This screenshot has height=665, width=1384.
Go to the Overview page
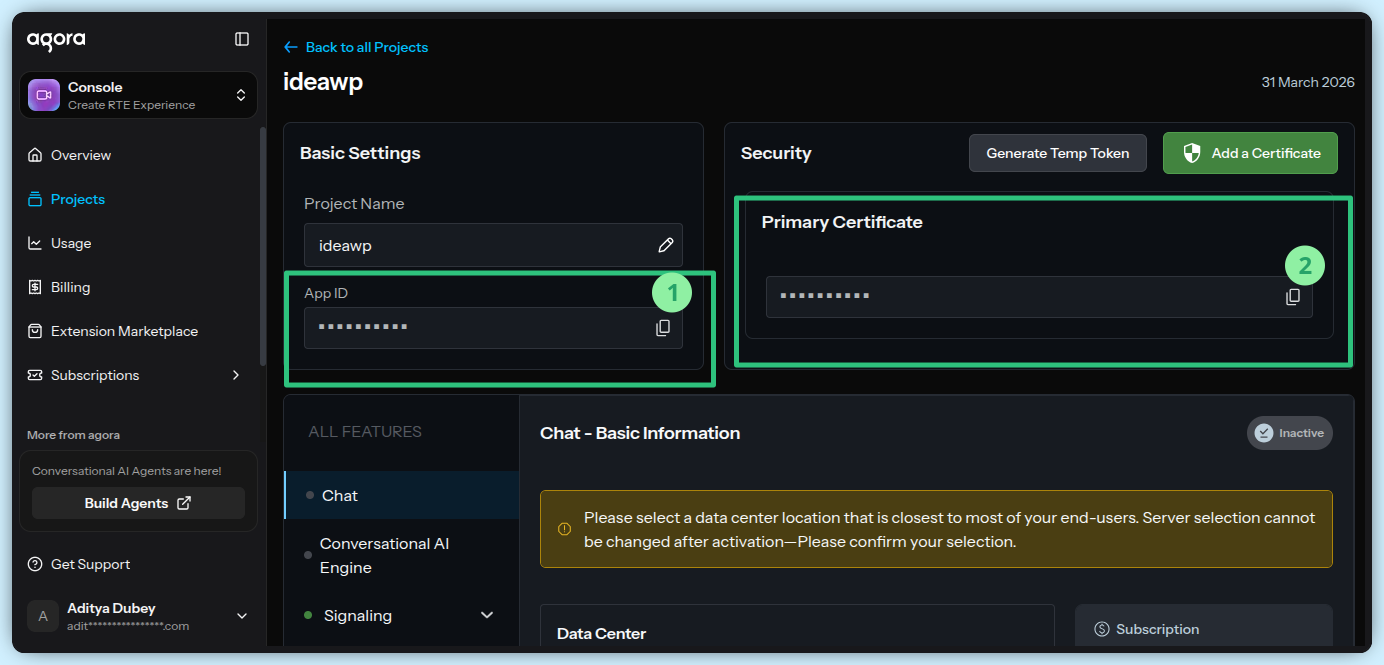click(x=81, y=155)
